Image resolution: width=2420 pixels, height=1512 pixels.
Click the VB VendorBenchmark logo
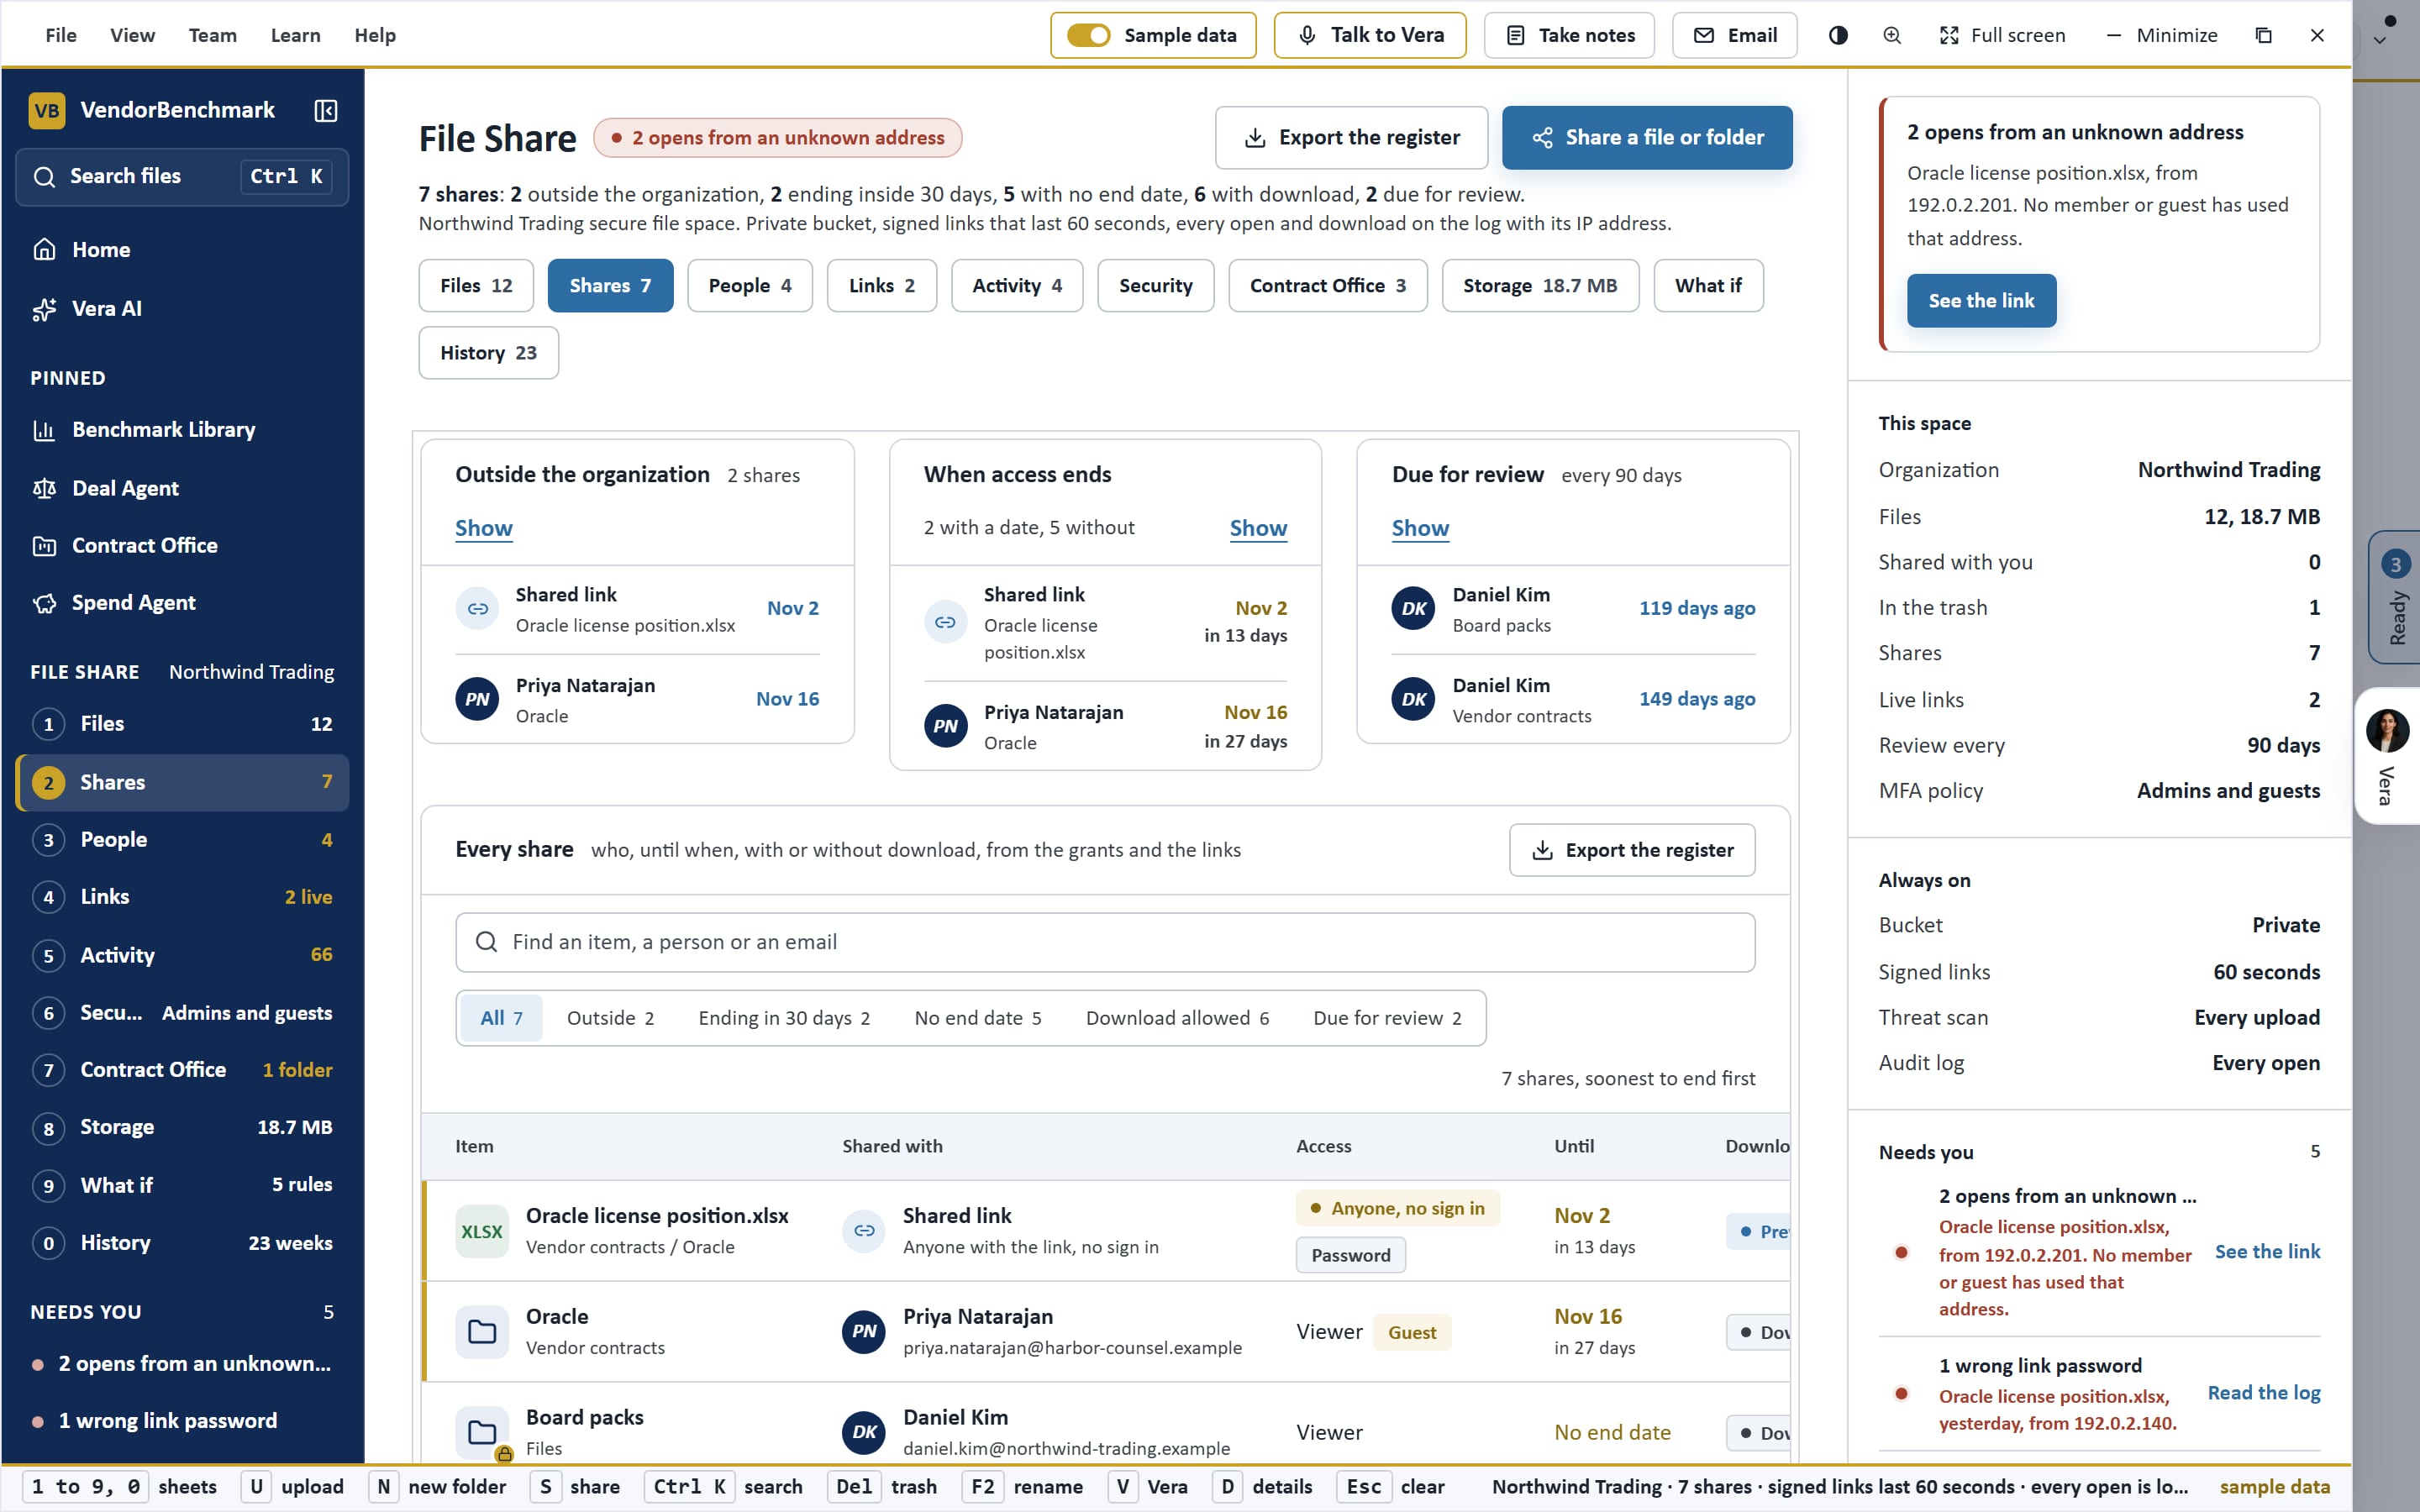[x=47, y=110]
